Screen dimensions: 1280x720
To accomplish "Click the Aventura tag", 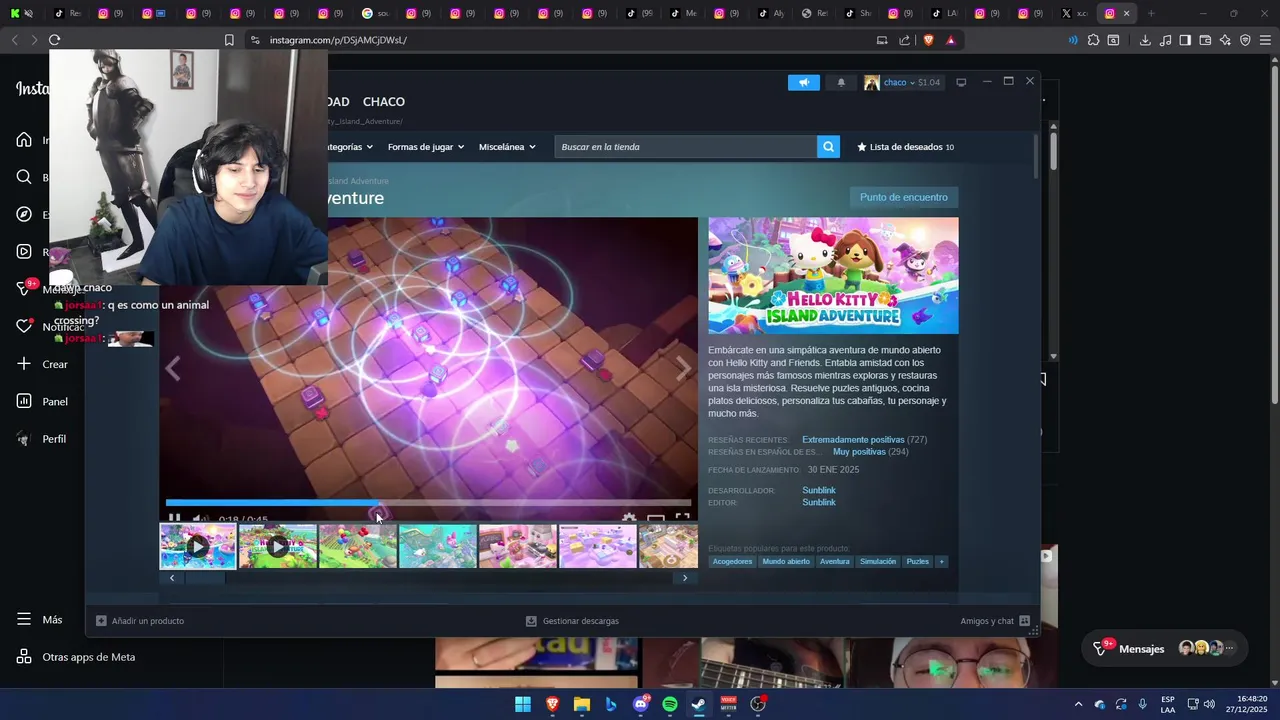I will 835,562.
